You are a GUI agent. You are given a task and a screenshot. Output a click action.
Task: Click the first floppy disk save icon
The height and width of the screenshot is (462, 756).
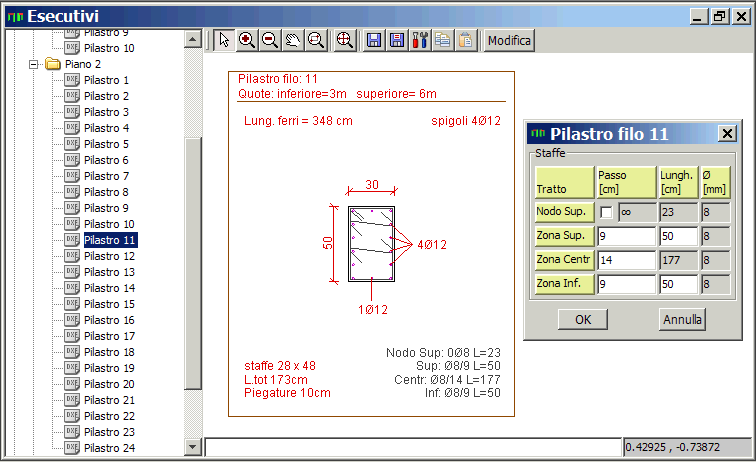[374, 40]
